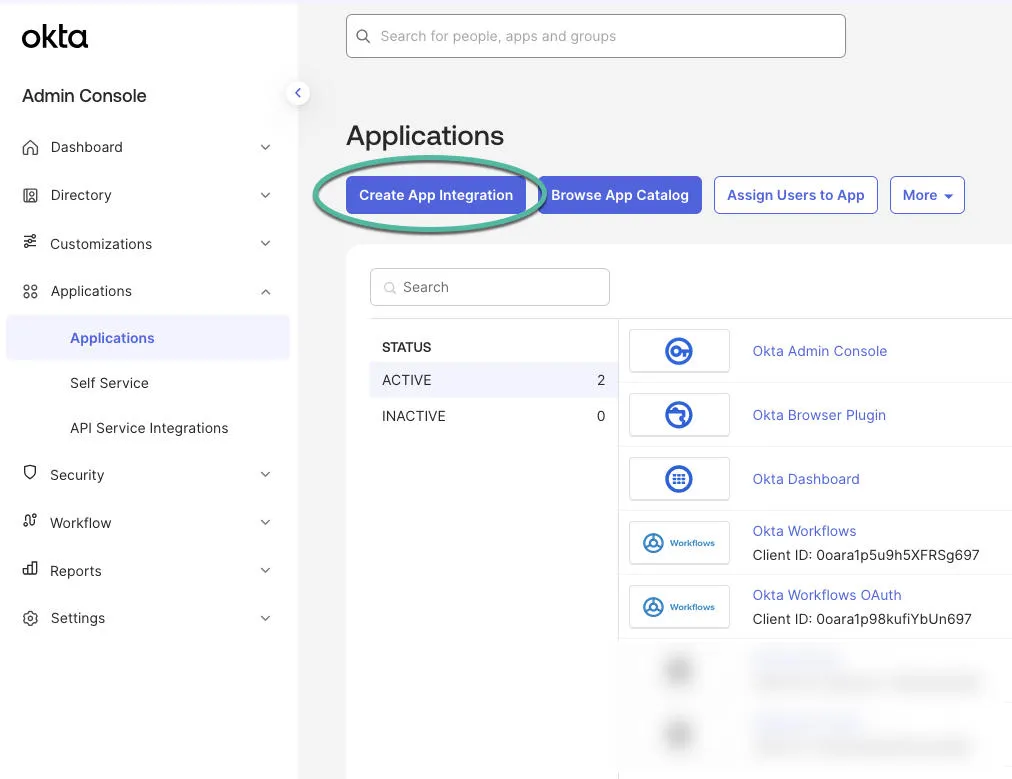Click the Okta Admin Console app logo
Image resolution: width=1012 pixels, height=779 pixels.
(679, 351)
